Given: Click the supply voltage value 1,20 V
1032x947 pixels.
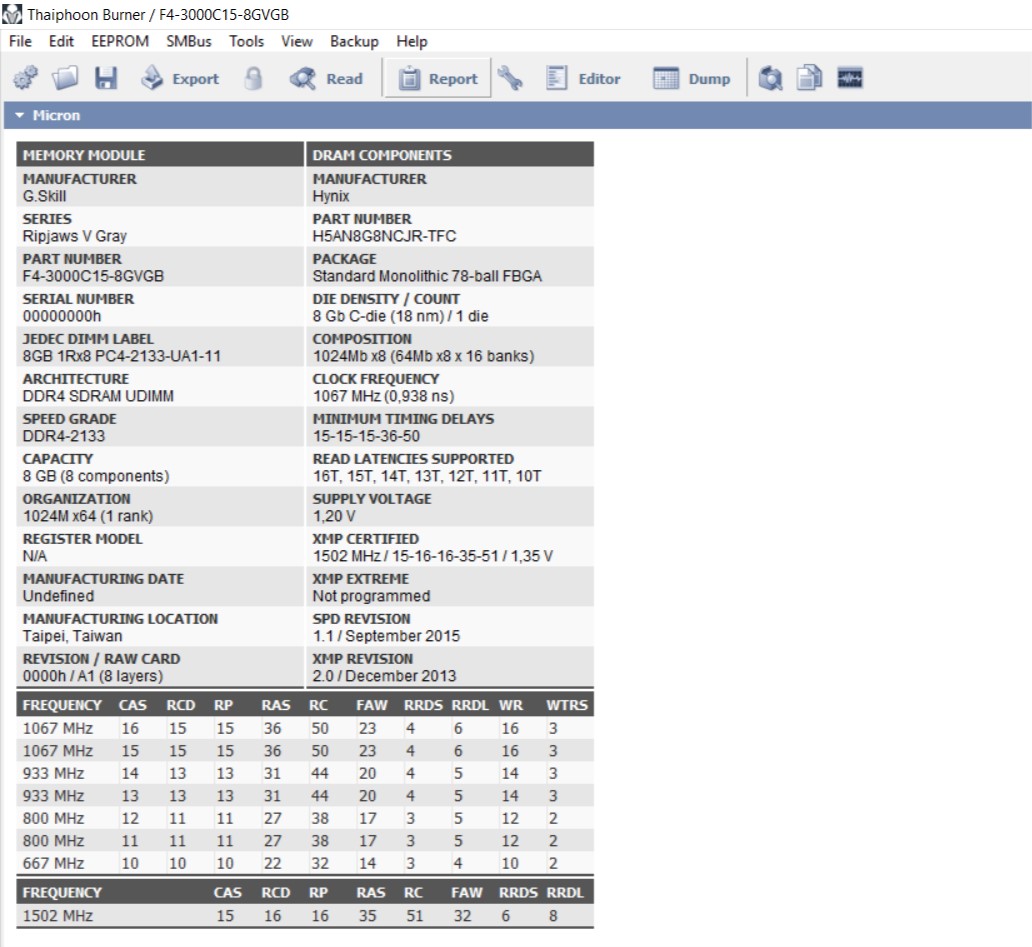Looking at the screenshot, I should (x=334, y=516).
